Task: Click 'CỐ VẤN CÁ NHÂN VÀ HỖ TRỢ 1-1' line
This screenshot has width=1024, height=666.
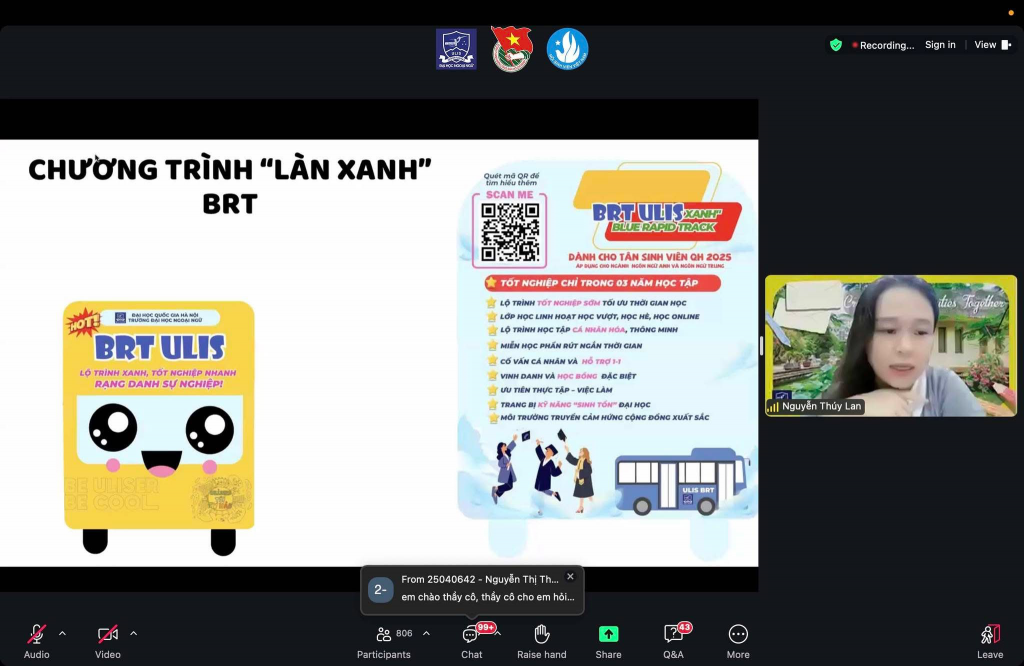Action: 560,361
